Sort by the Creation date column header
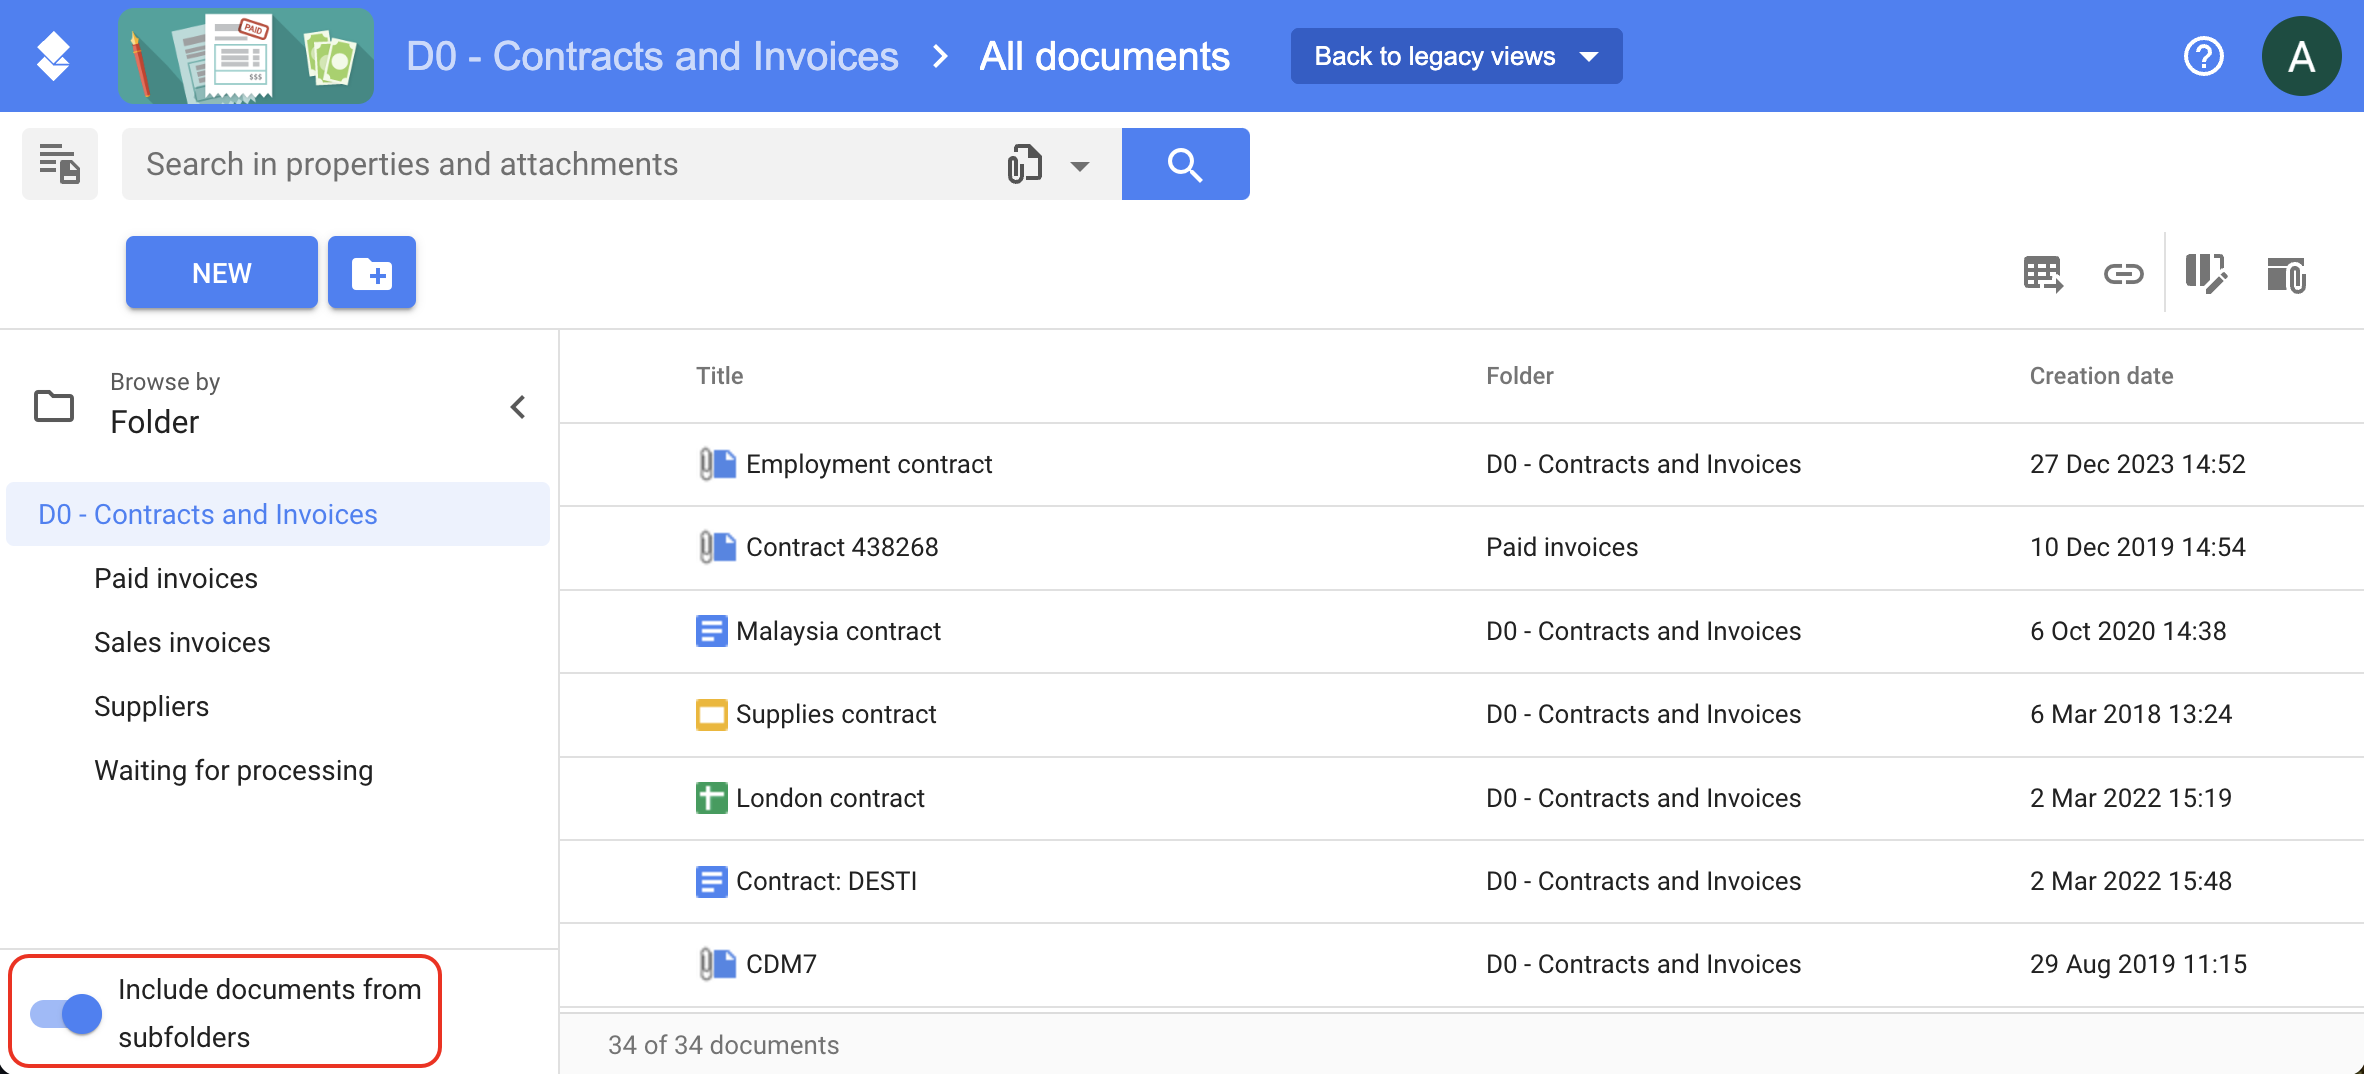2364x1074 pixels. point(2101,376)
